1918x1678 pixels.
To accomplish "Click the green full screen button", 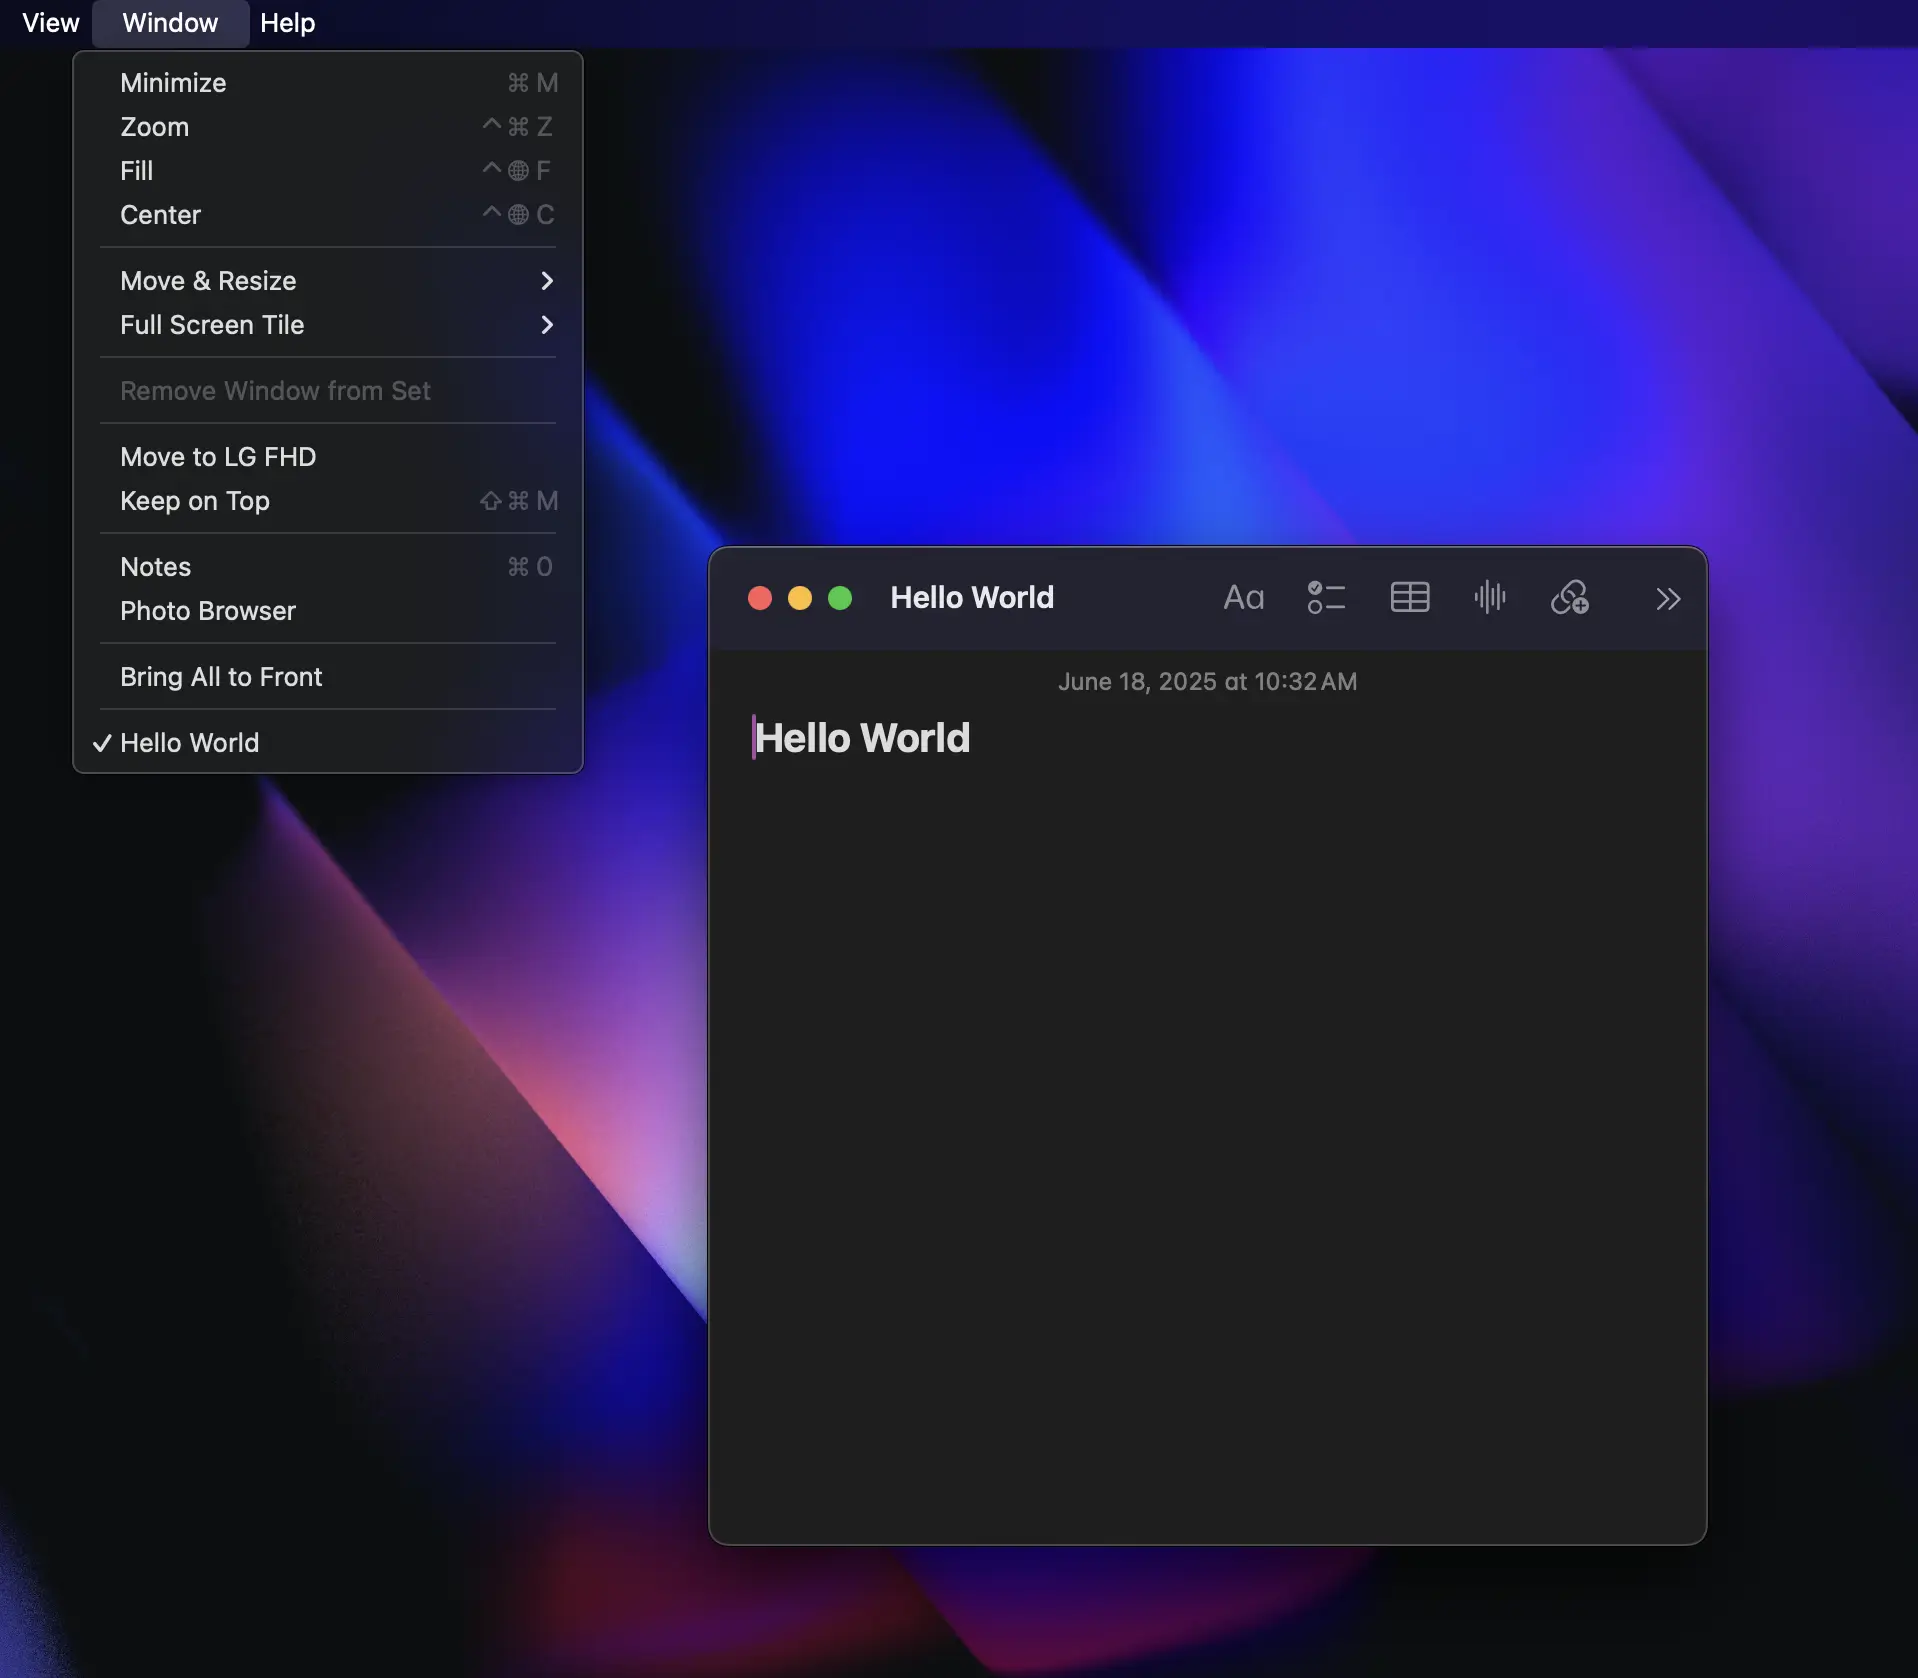I will pos(840,598).
